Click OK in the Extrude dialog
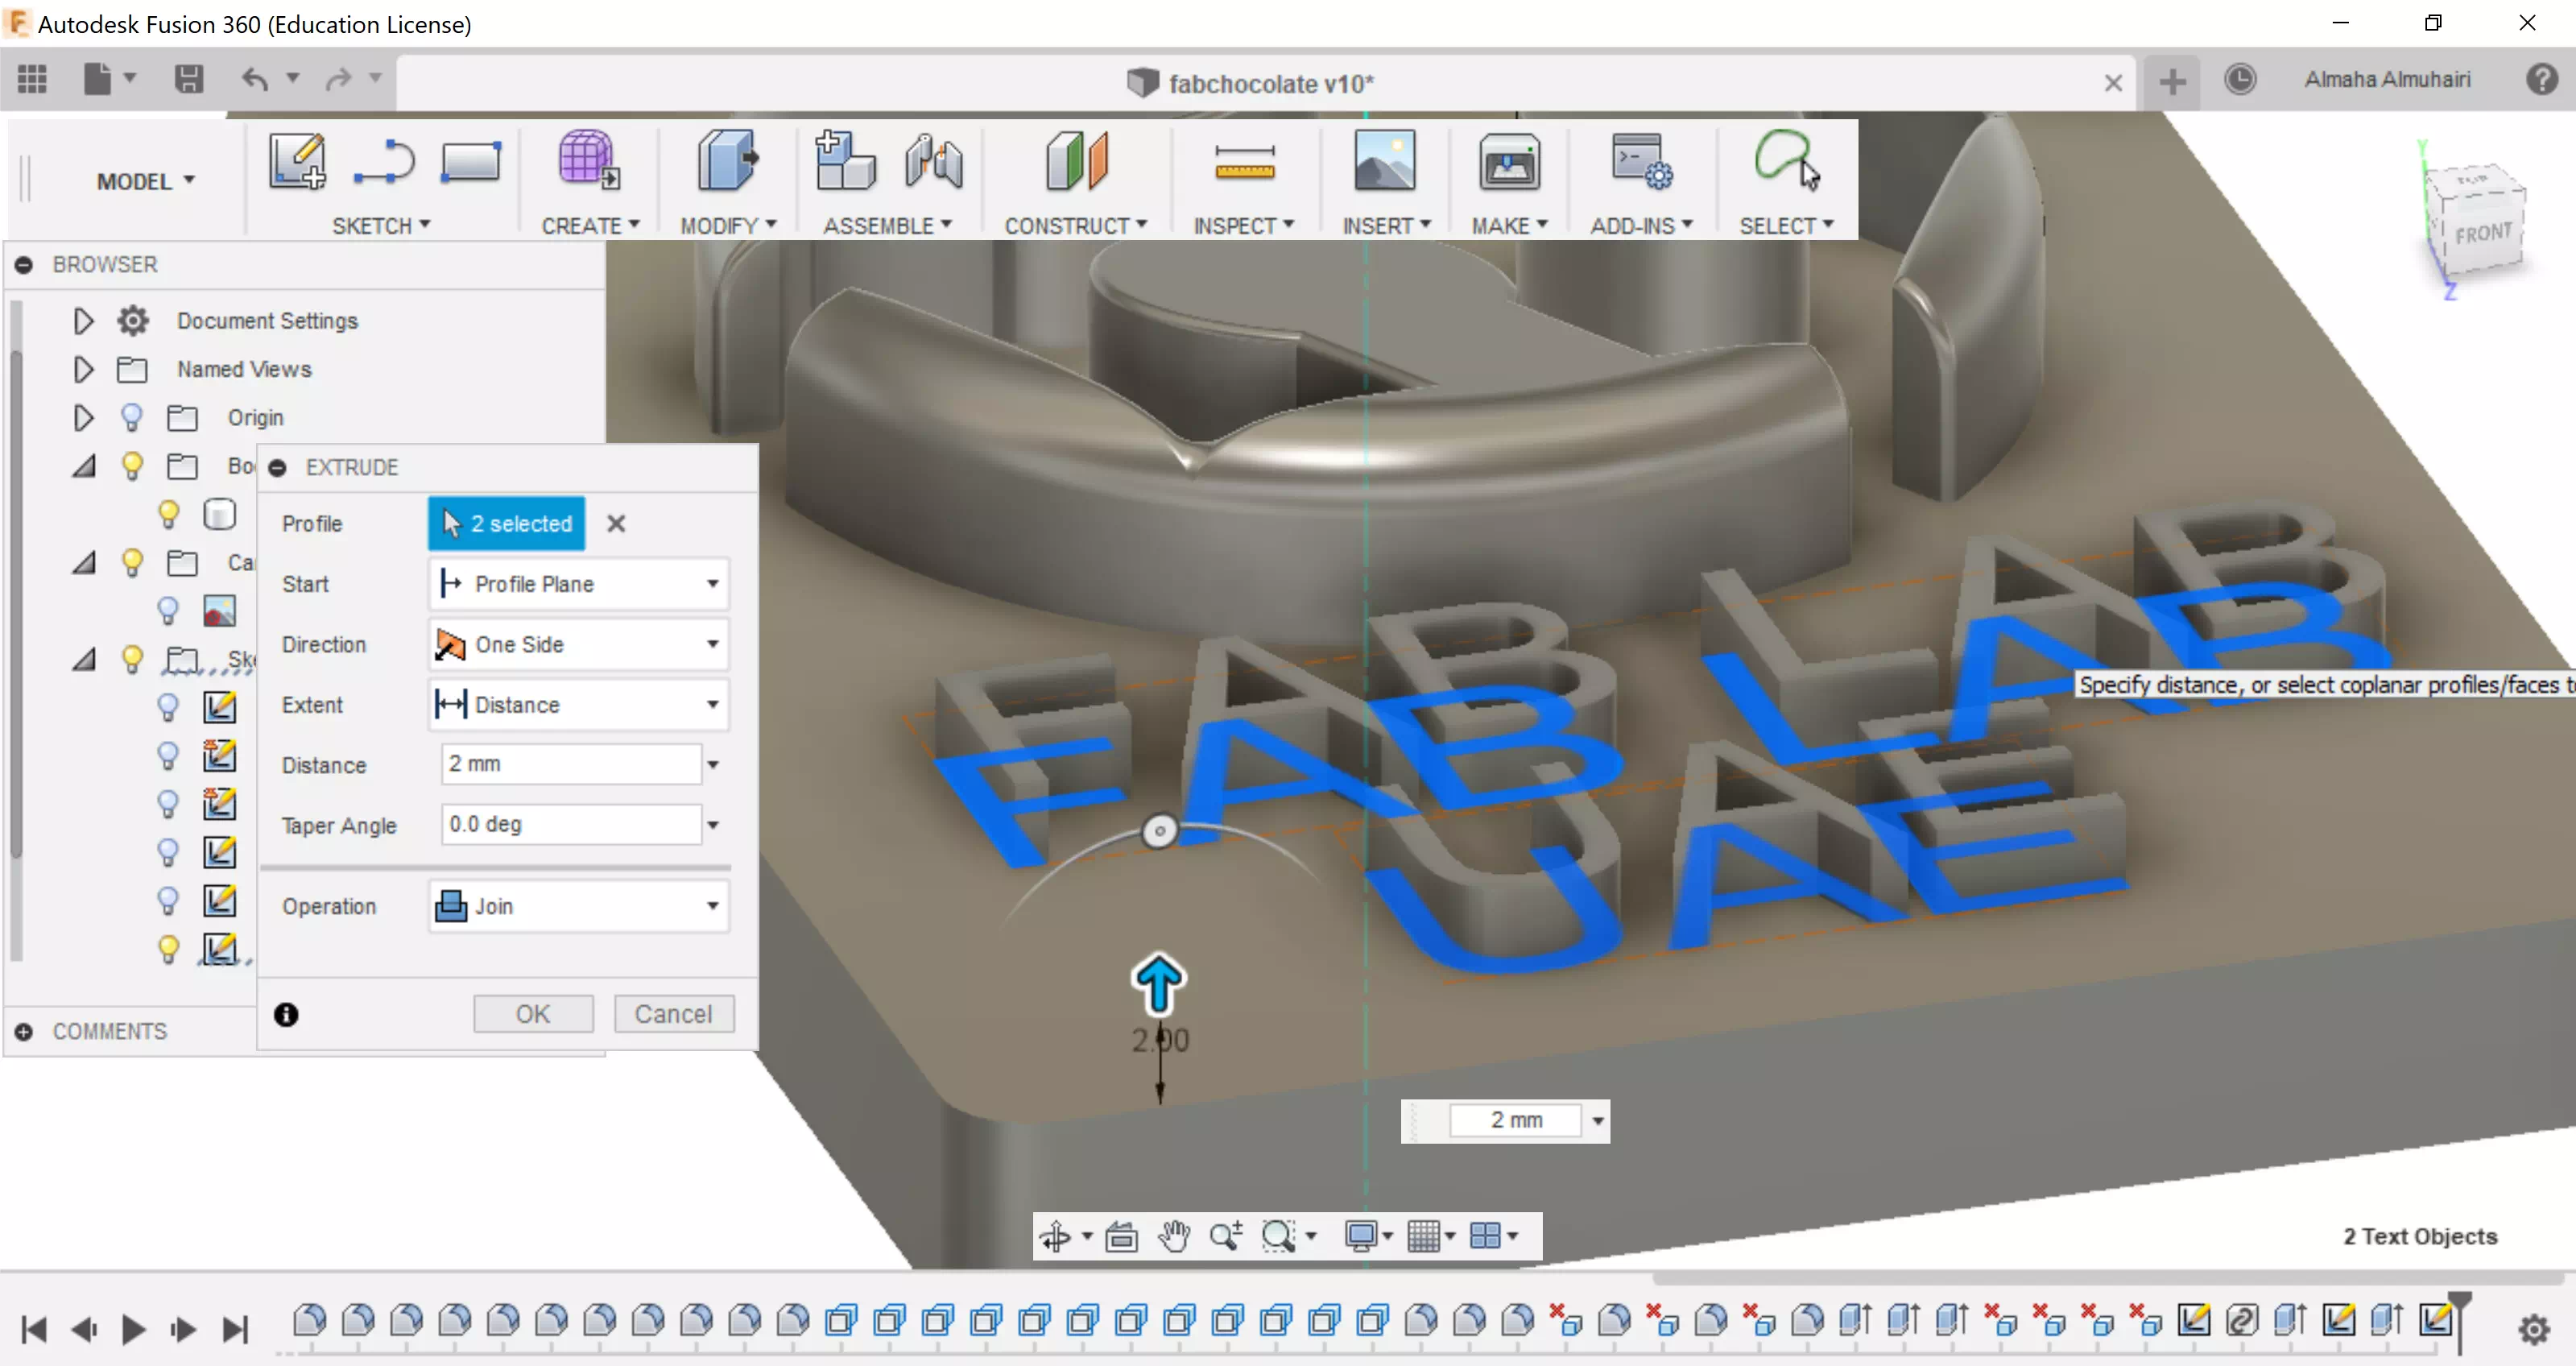This screenshot has width=2576, height=1366. coord(532,1014)
